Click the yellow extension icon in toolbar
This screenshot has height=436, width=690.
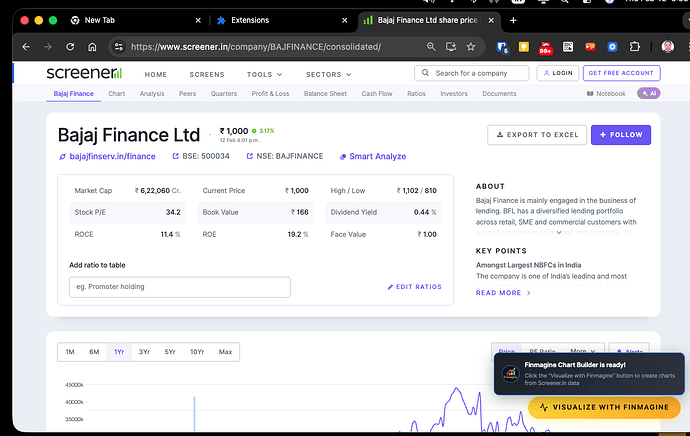(524, 47)
